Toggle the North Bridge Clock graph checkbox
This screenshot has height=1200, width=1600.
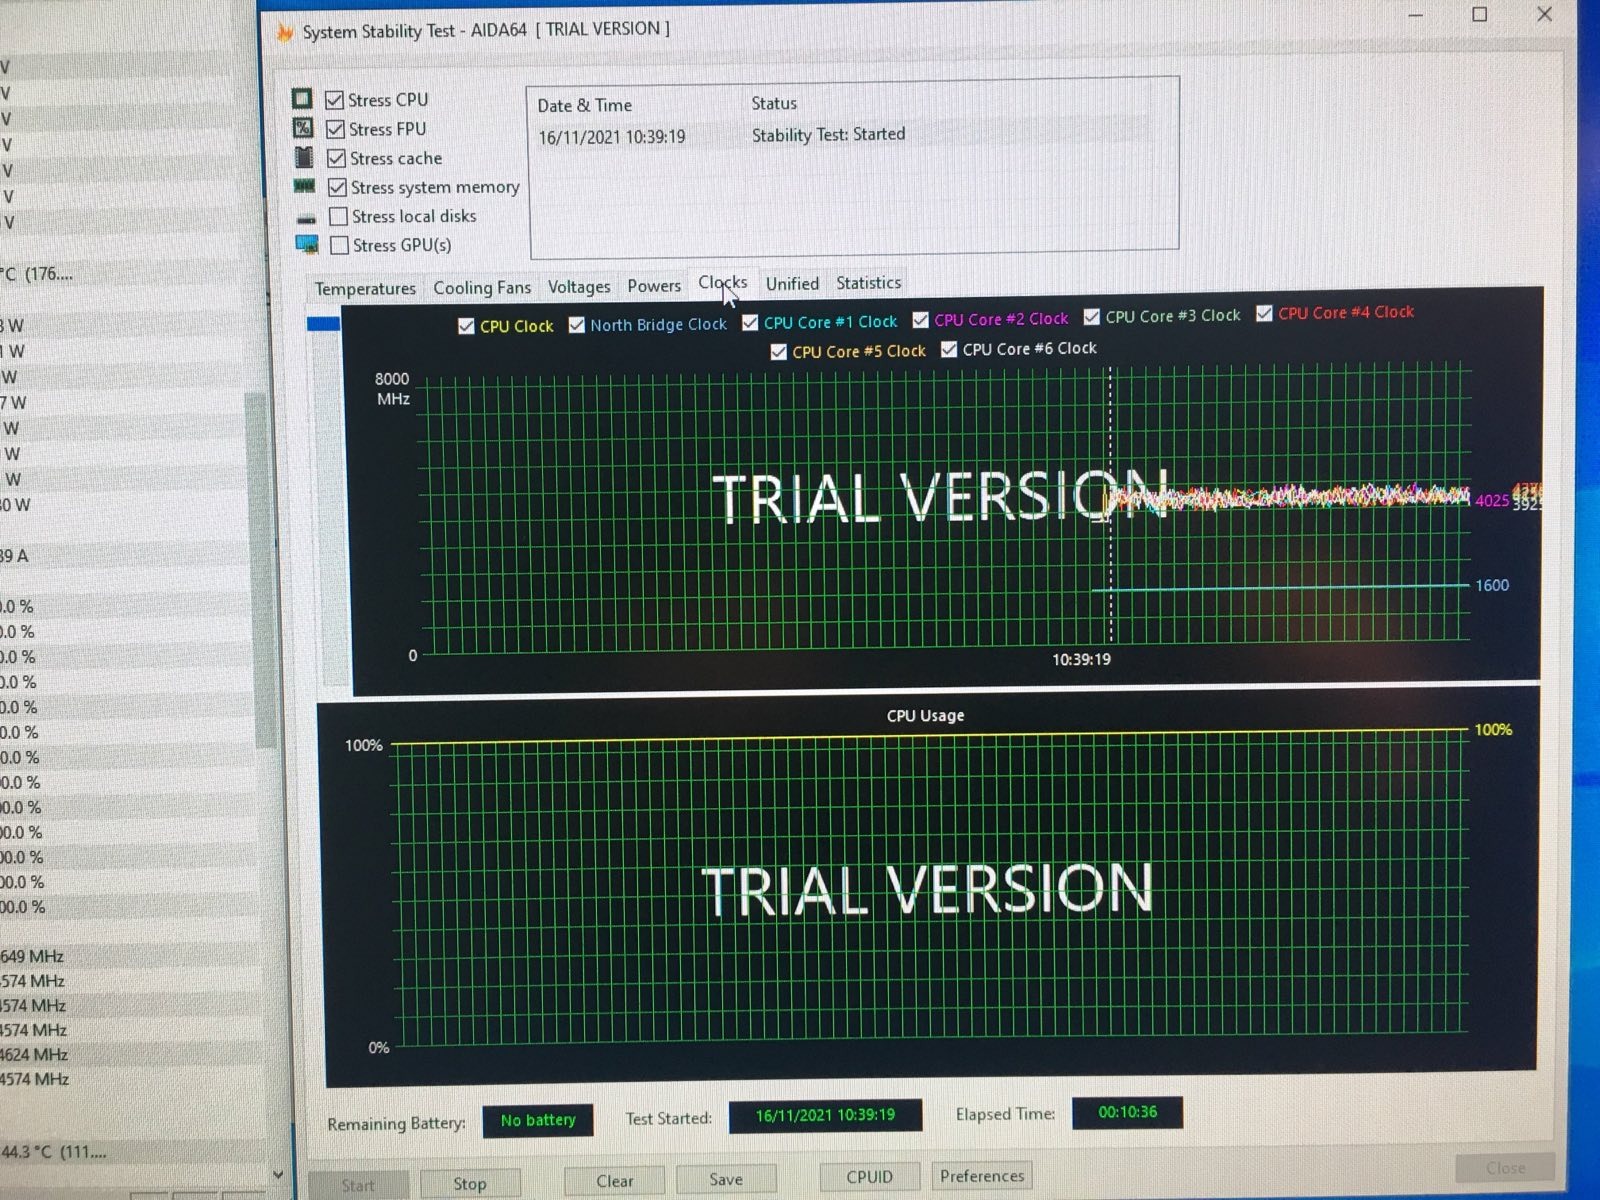(x=576, y=325)
